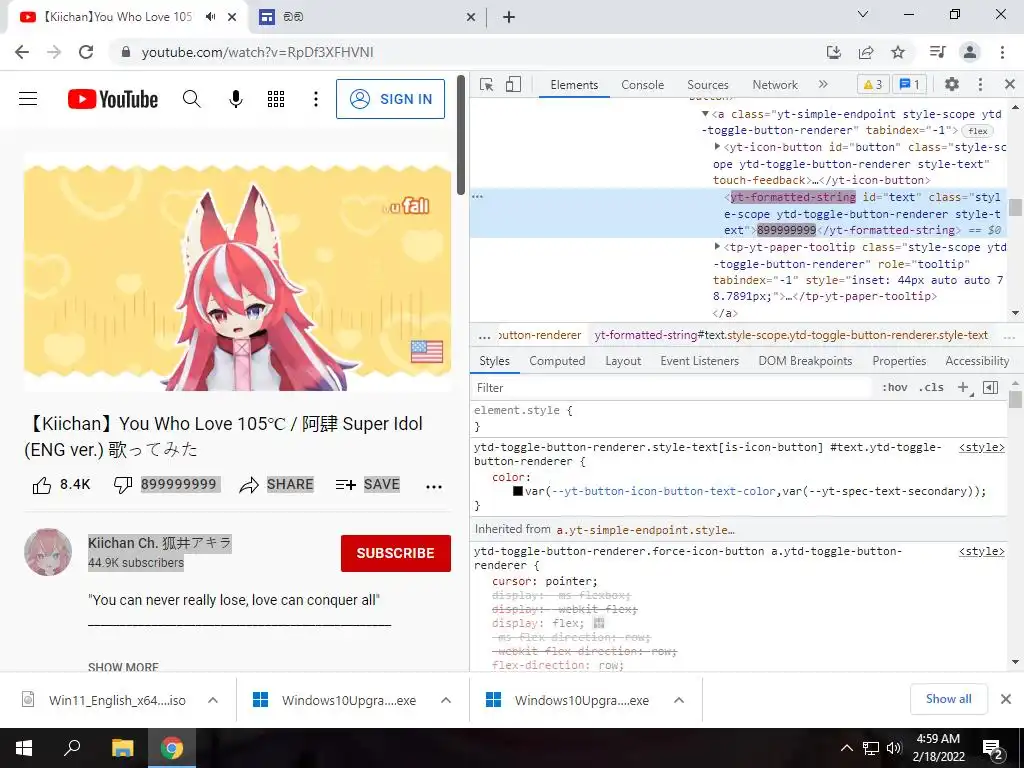Collapse the a.yt-simple-endpoint node triangle
This screenshot has width=1024, height=768.
(705, 114)
